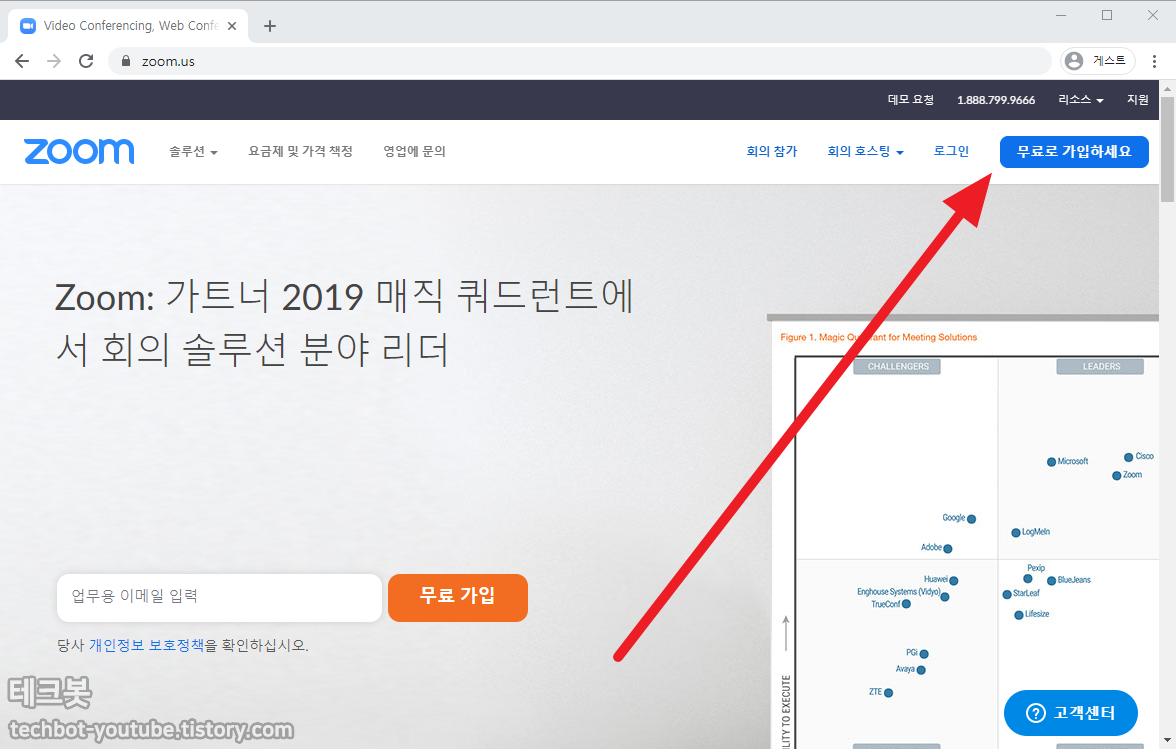Viewport: 1176px width, 749px height.
Task: Click the orange 무료 가입 button
Action: point(458,598)
